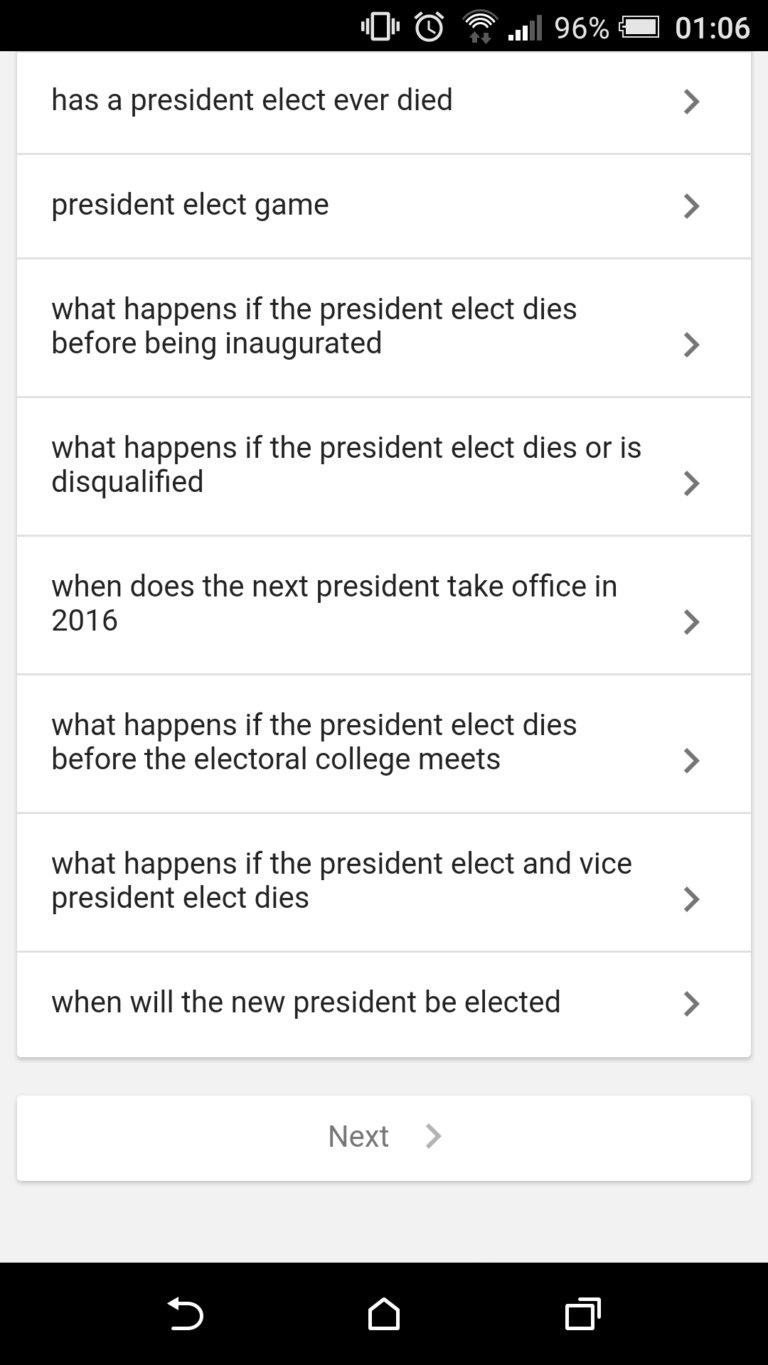
Task: Tap the Wi-Fi status bar icon
Action: 480,27
